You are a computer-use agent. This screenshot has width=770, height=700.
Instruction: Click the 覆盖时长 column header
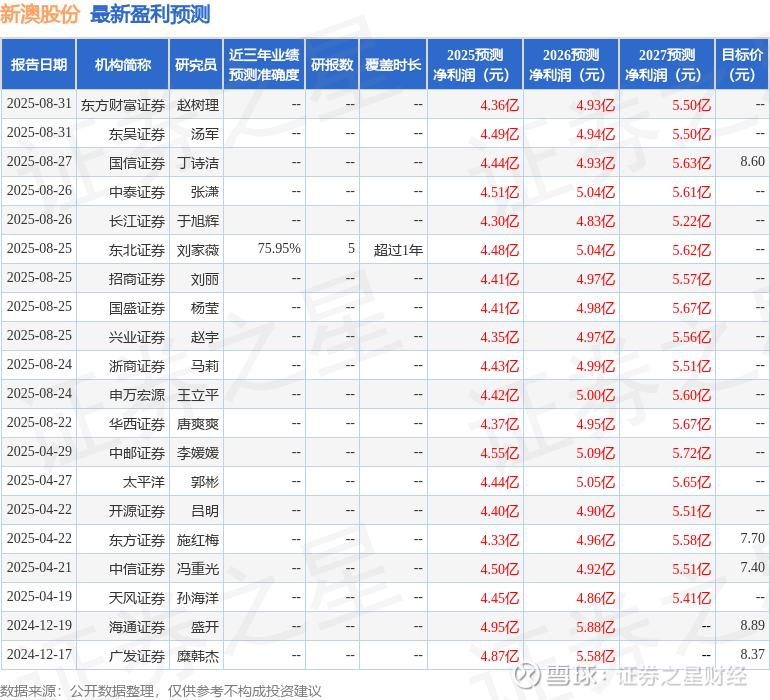393,64
